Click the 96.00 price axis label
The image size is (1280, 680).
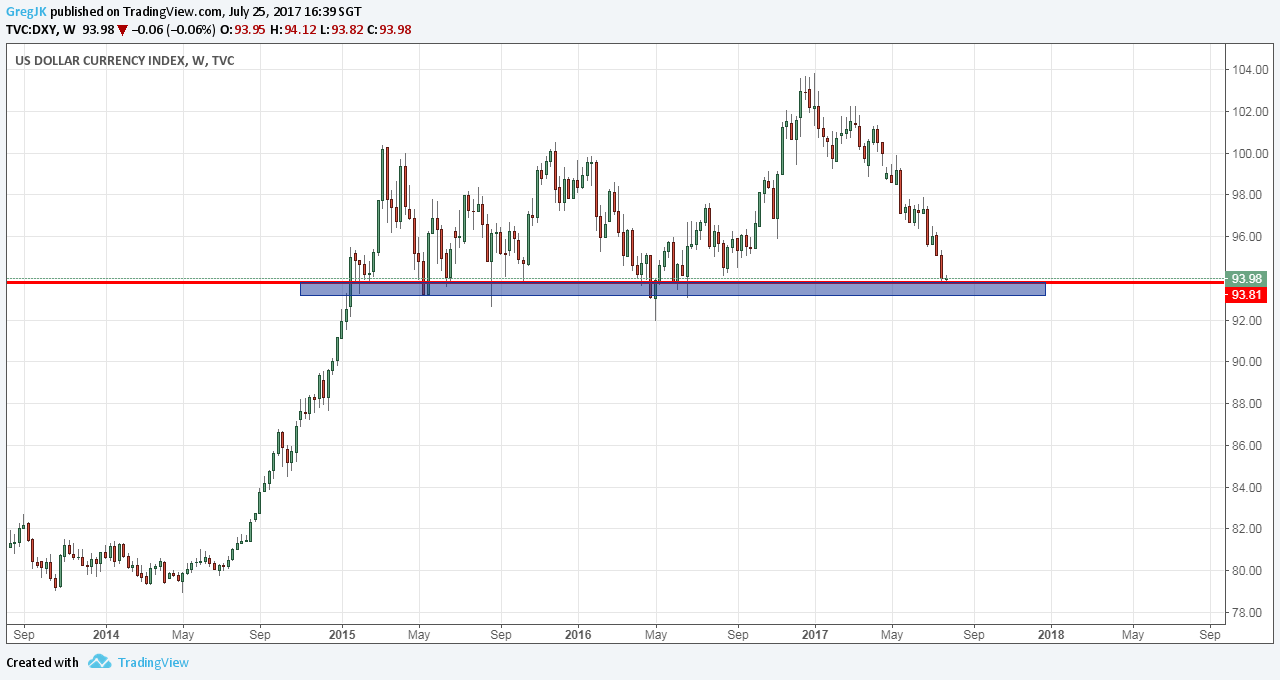(x=1246, y=237)
